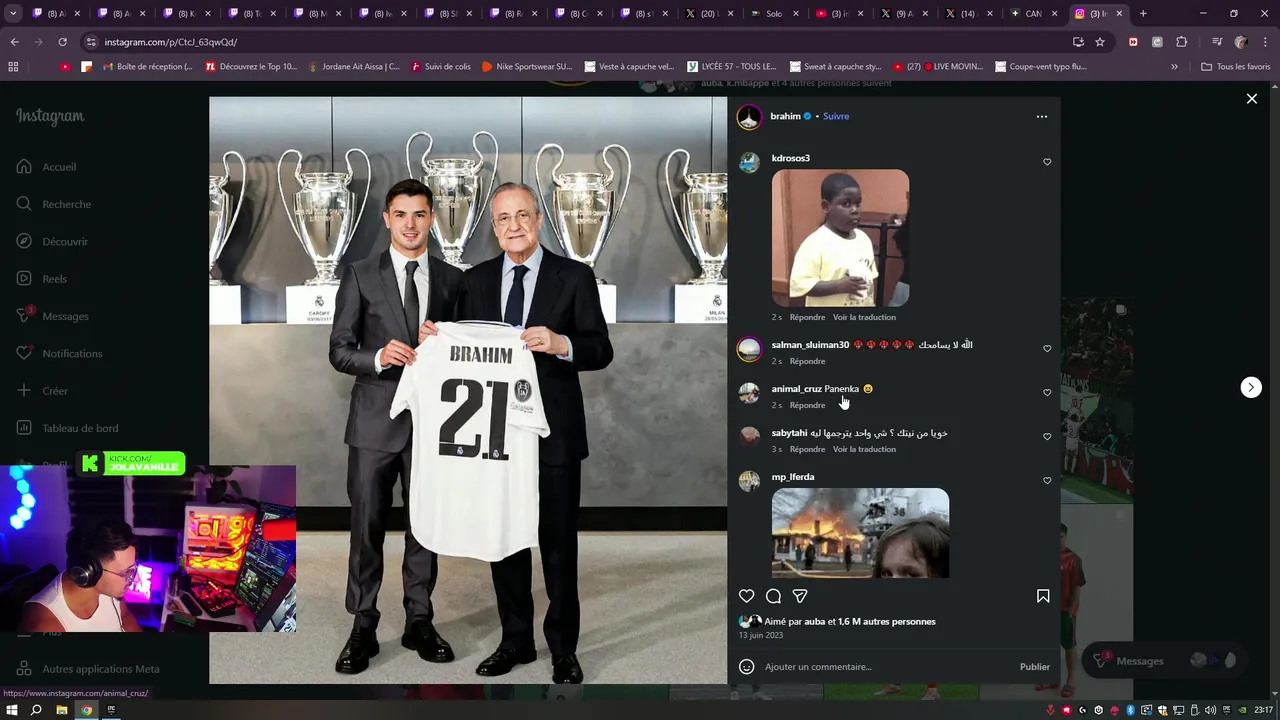The width and height of the screenshot is (1280, 720).
Task: Reply to kdrosos3's comment
Action: [807, 317]
